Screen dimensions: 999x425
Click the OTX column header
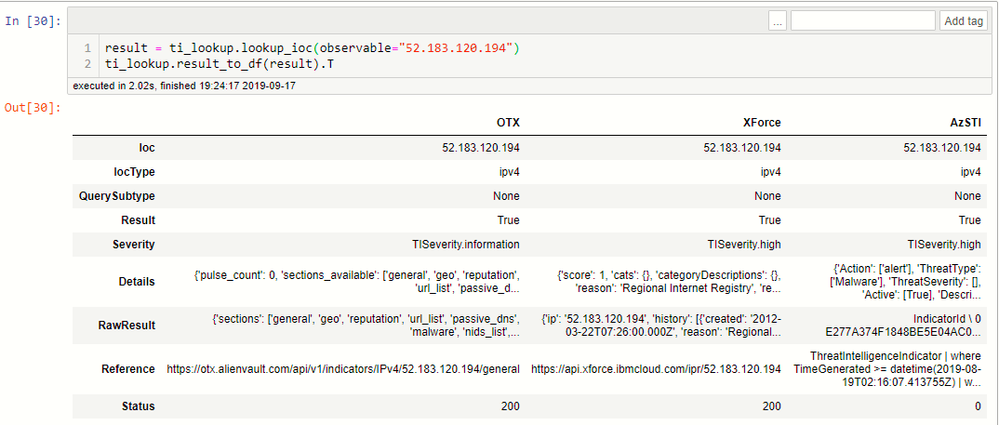pyautogui.click(x=508, y=122)
